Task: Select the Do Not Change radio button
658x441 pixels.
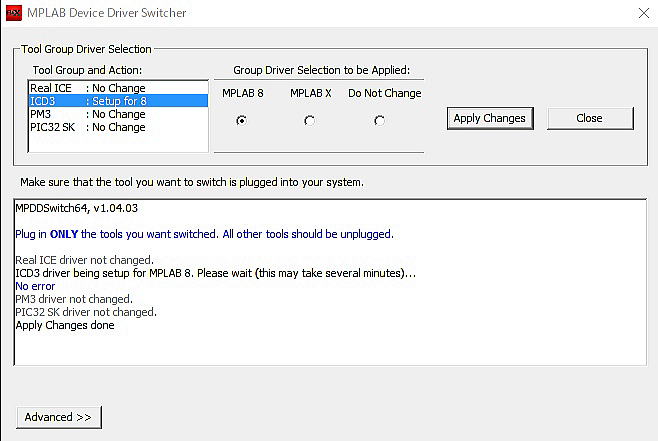Action: click(379, 121)
